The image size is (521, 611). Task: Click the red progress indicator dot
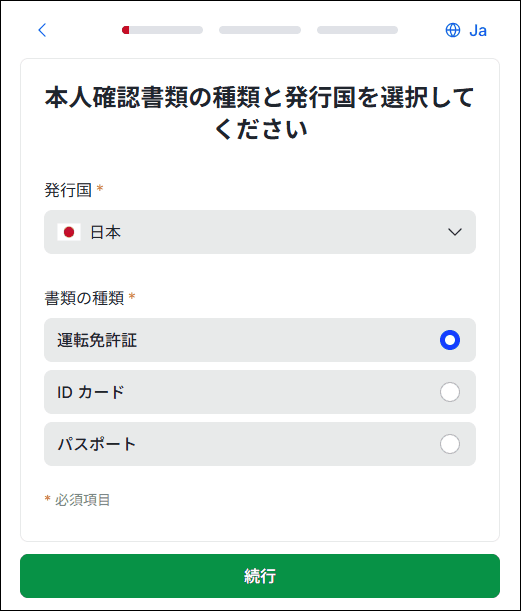click(x=125, y=30)
